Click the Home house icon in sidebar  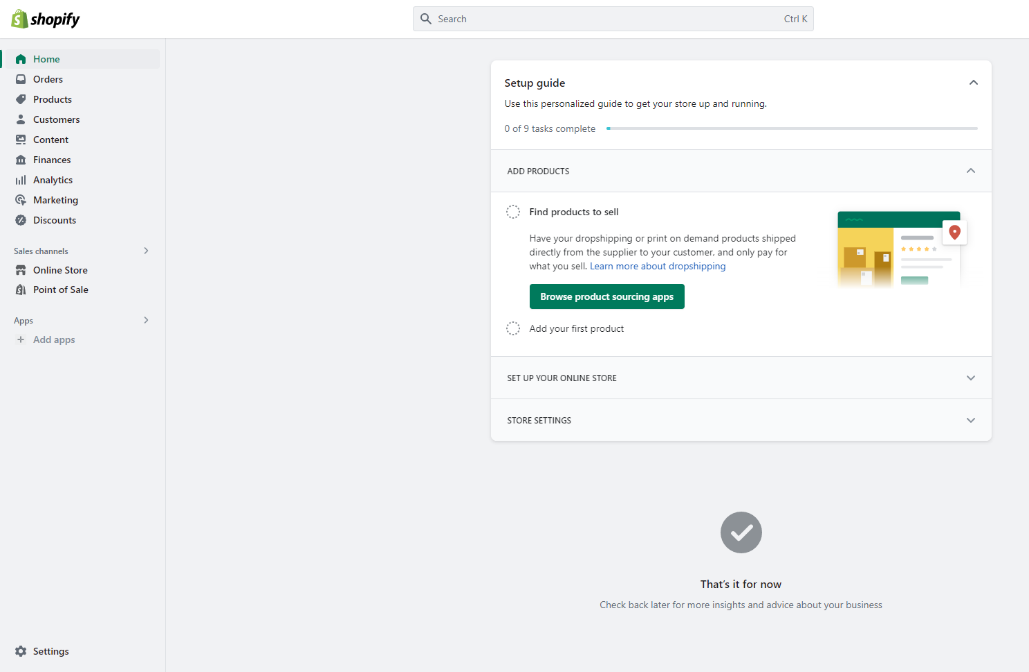(x=21, y=59)
